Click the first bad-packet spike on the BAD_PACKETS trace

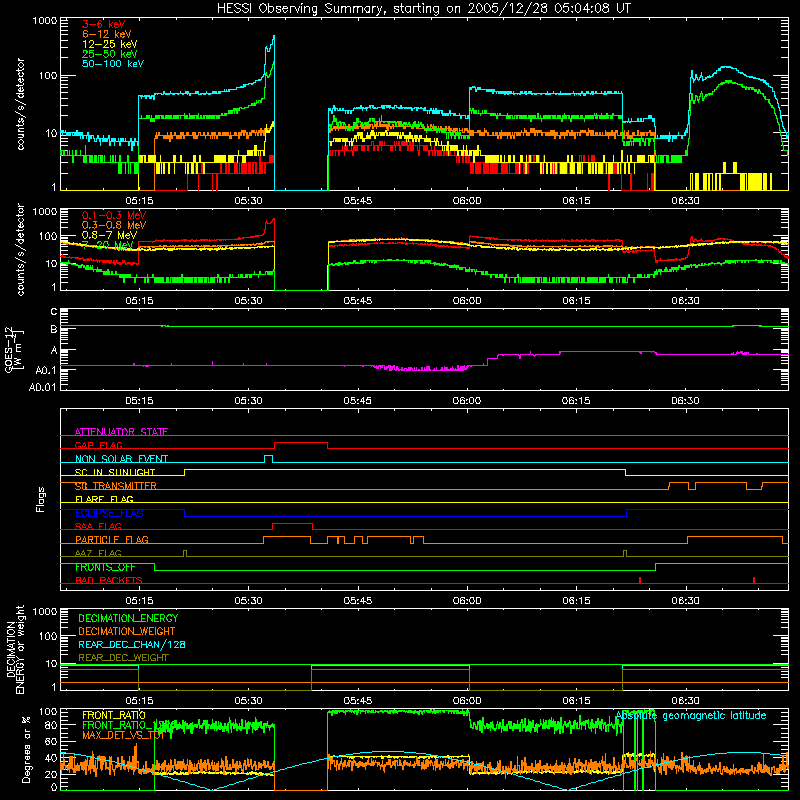(x=639, y=580)
